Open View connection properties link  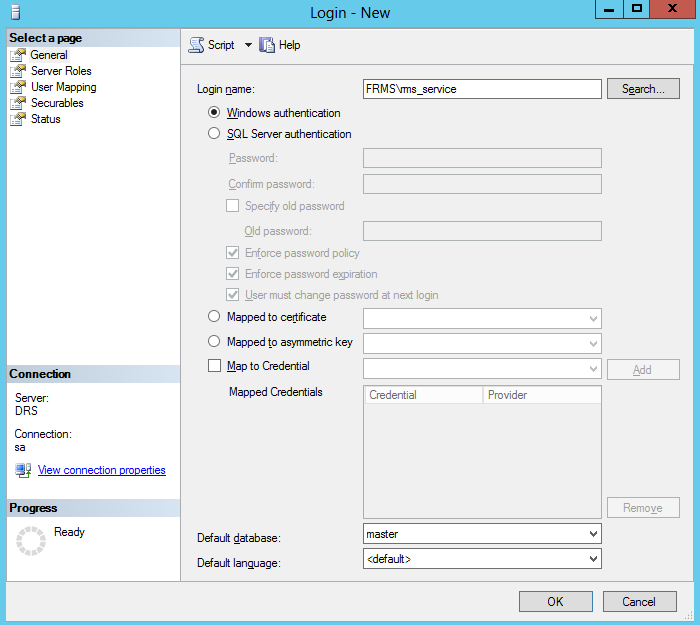[x=102, y=470]
